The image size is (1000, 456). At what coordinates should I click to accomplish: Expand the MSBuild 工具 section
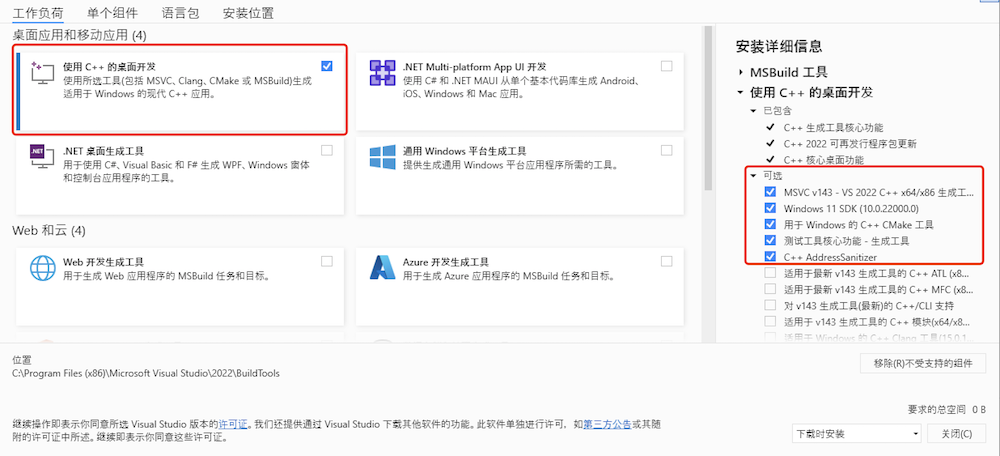[x=740, y=72]
